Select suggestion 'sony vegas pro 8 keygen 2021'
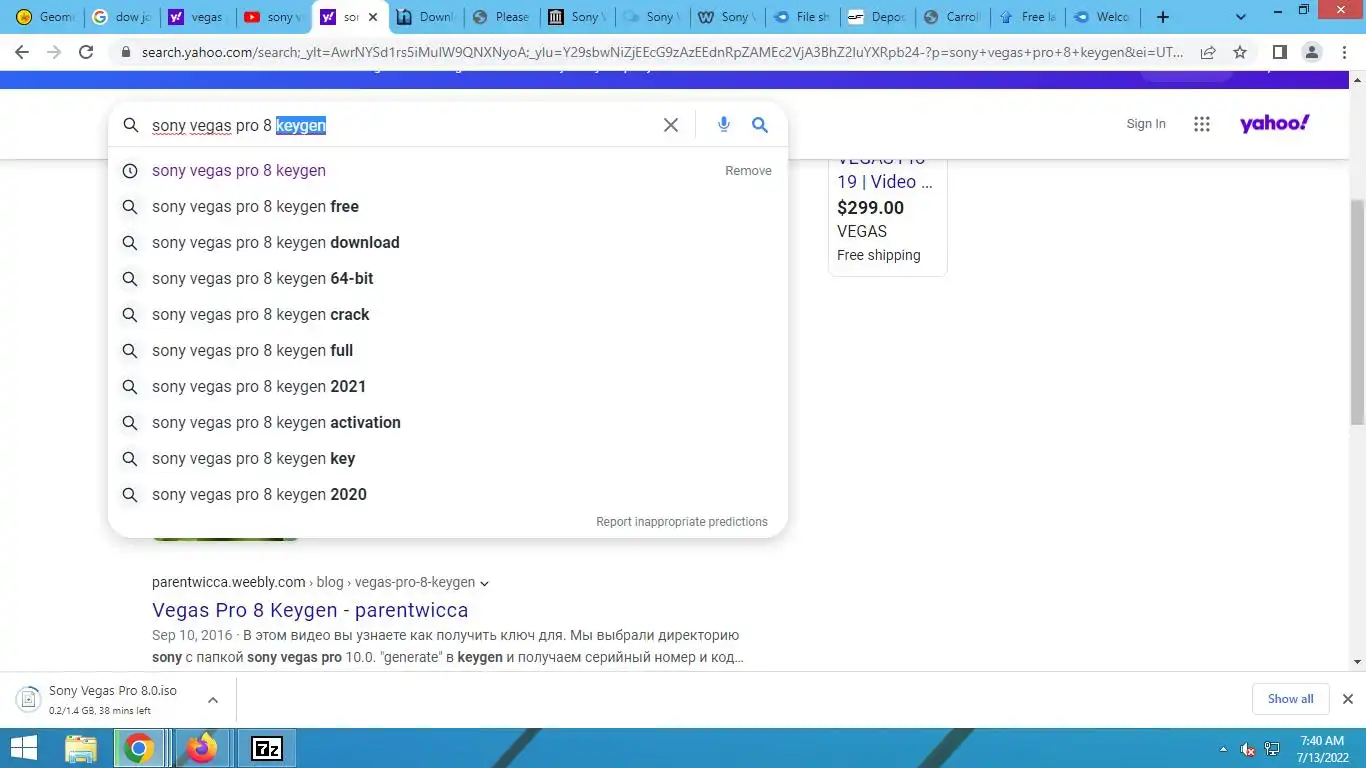The height and width of the screenshot is (768, 1366). (x=448, y=387)
